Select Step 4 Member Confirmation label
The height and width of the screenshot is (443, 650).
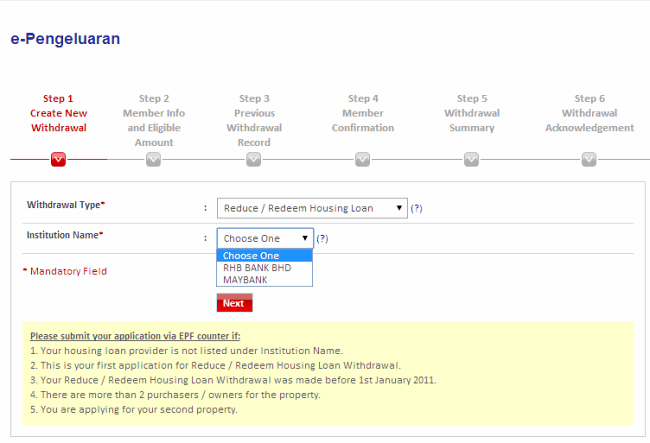tap(363, 113)
